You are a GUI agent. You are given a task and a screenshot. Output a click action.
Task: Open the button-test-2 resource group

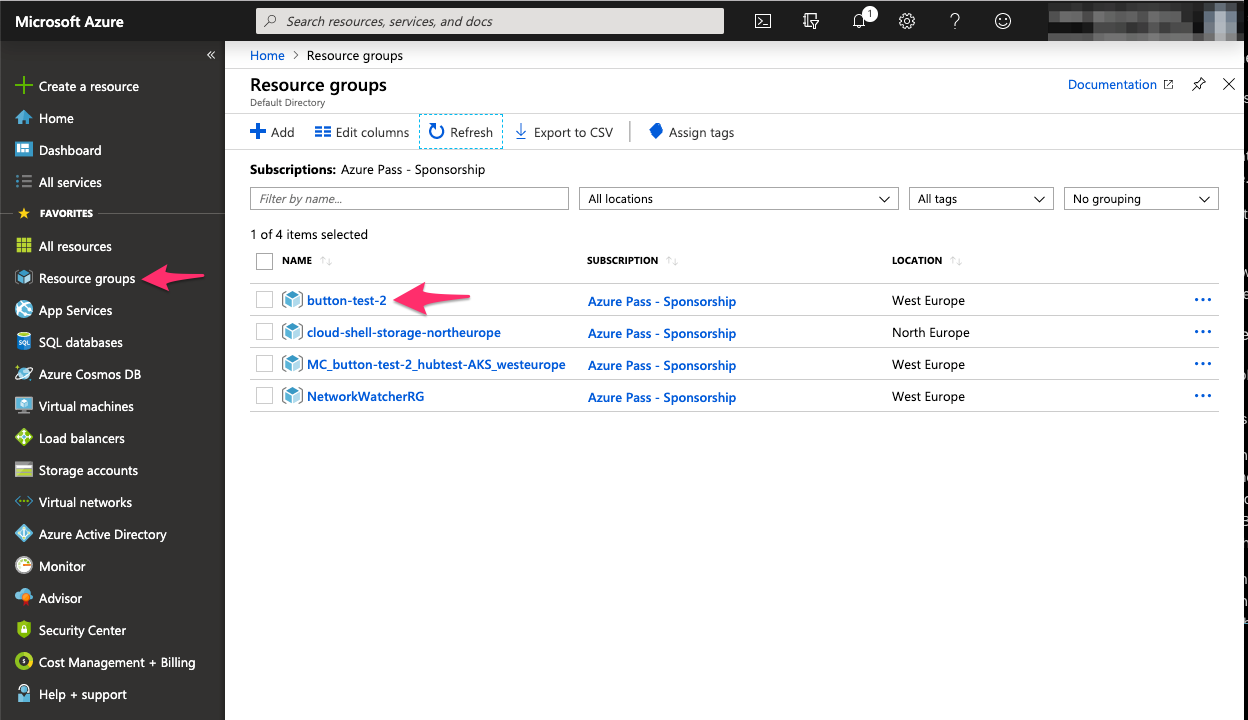click(x=346, y=300)
